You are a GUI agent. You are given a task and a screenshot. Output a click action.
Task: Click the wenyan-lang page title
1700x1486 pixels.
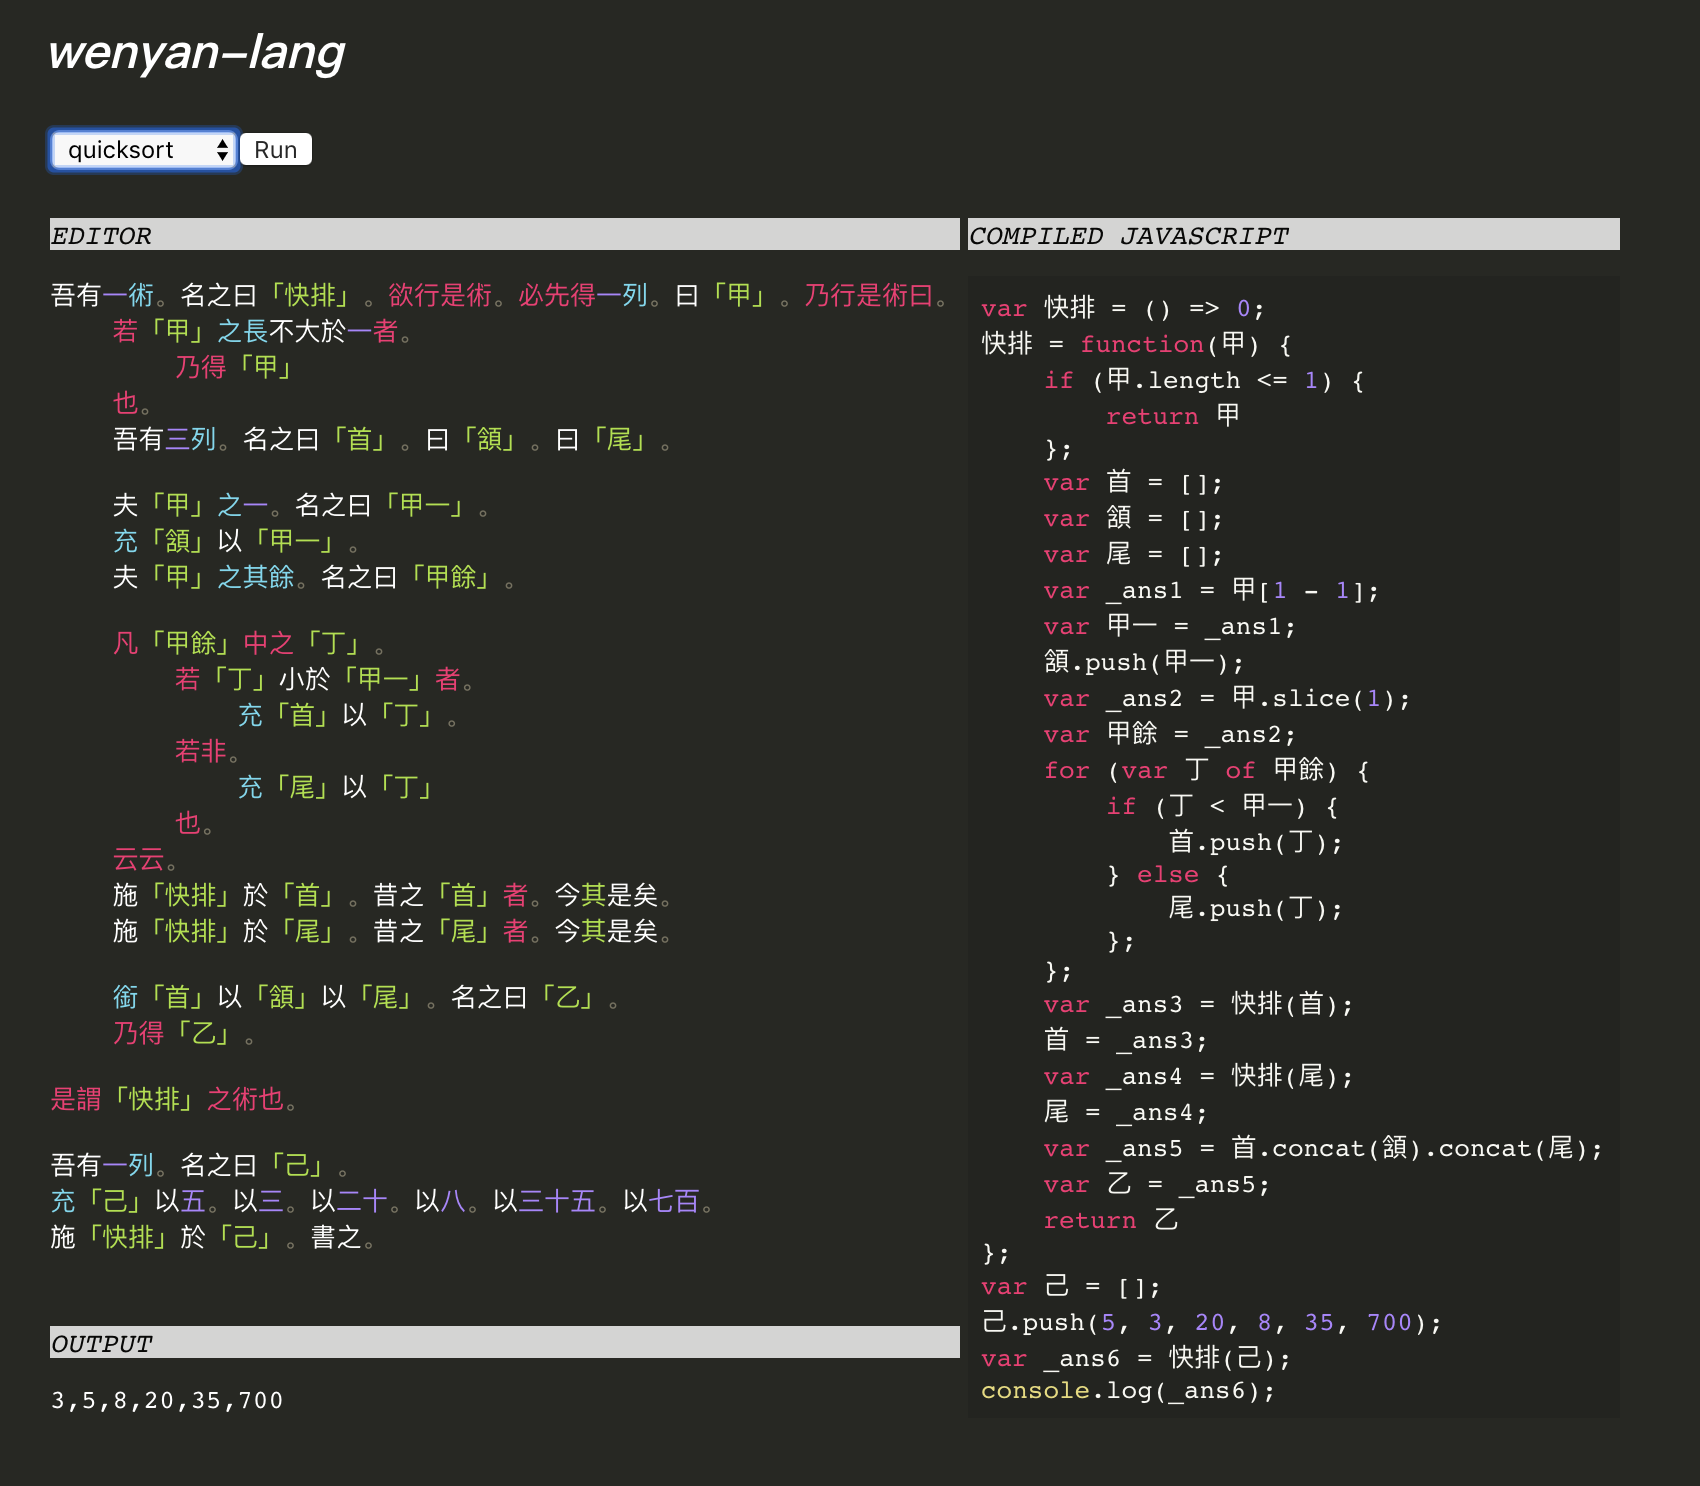[197, 53]
